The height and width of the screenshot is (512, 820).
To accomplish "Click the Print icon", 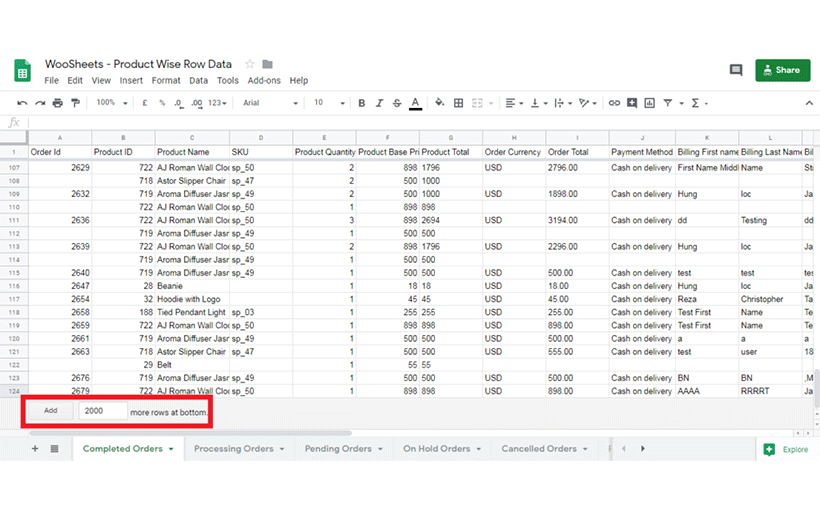I will click(x=58, y=103).
